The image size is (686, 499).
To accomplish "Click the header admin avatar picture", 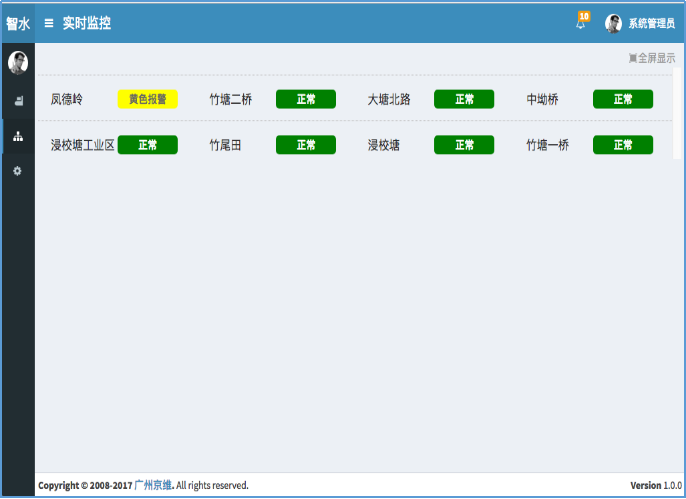I will [613, 24].
